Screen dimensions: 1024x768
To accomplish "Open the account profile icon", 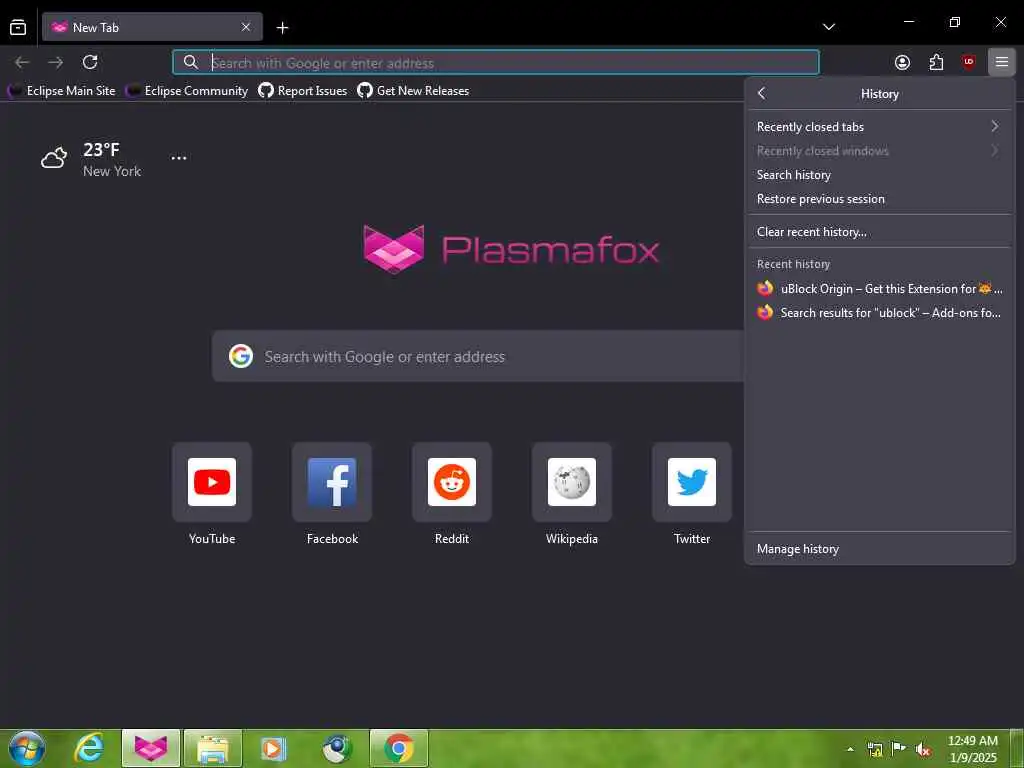I will coord(903,63).
